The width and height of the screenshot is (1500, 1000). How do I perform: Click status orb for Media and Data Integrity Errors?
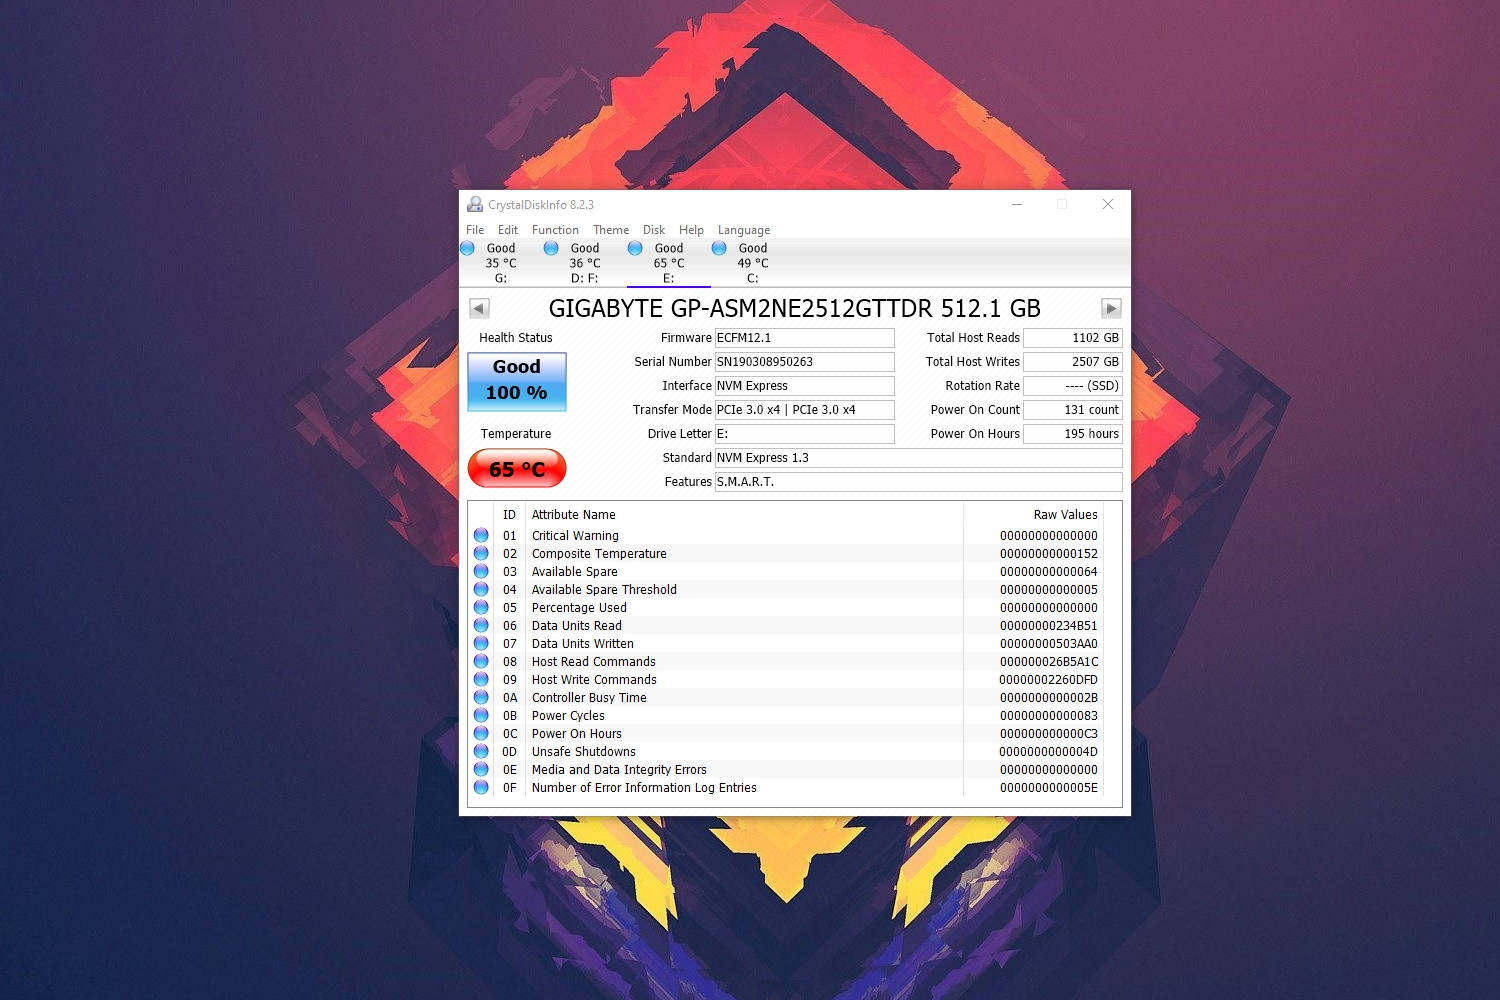pos(481,769)
